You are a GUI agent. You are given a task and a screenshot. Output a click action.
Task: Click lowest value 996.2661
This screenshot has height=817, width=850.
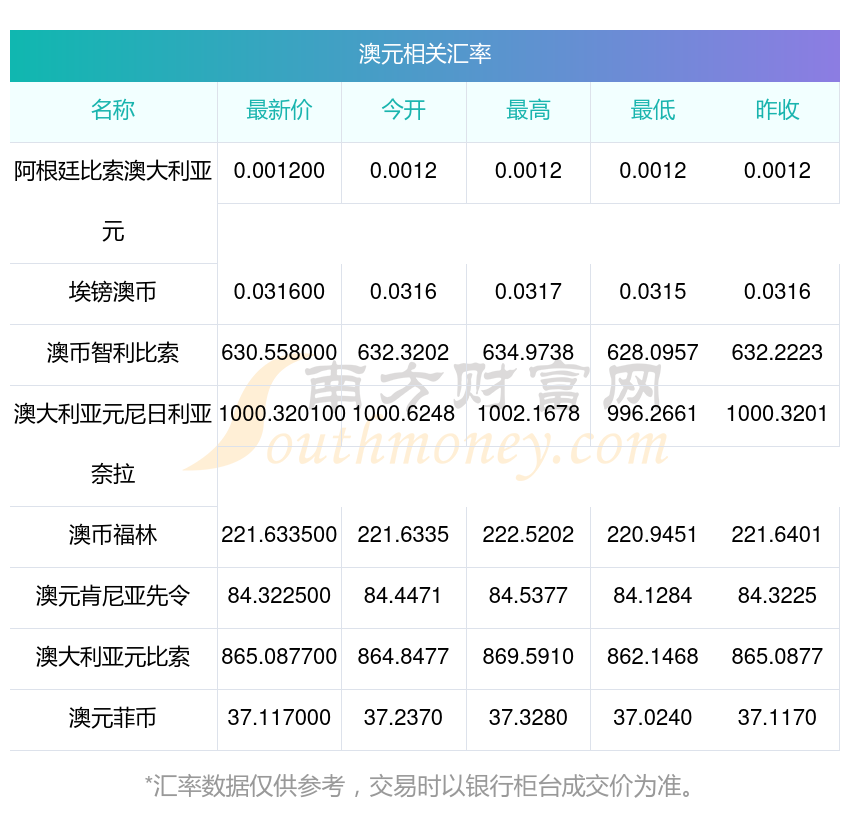point(652,414)
